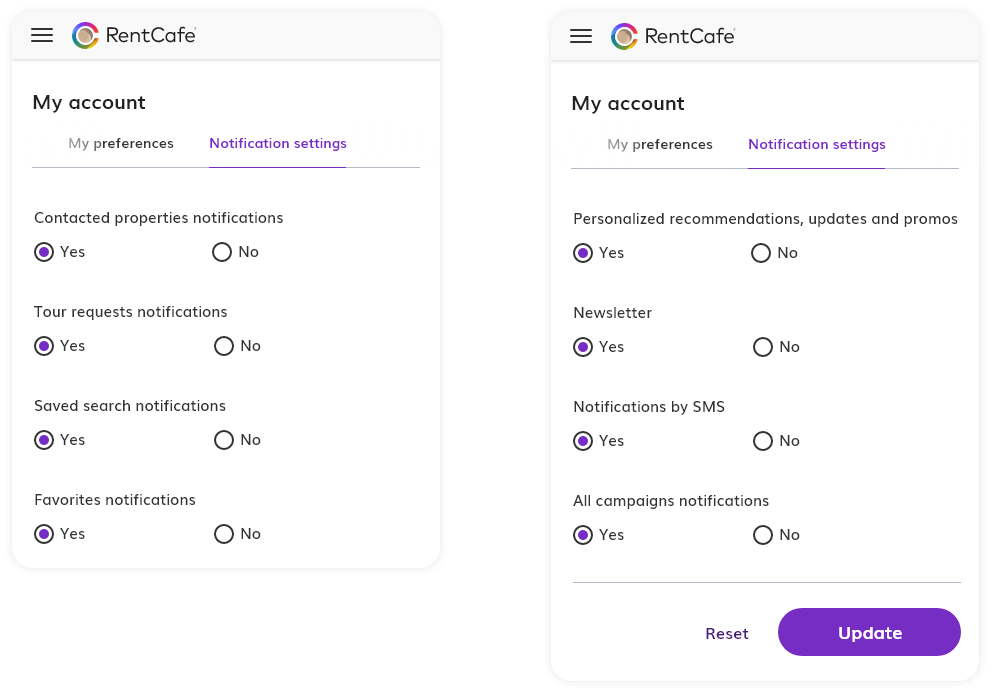Viewport: 991px width, 693px height.
Task: Choose Yes for Newsletter
Action: pyautogui.click(x=583, y=347)
